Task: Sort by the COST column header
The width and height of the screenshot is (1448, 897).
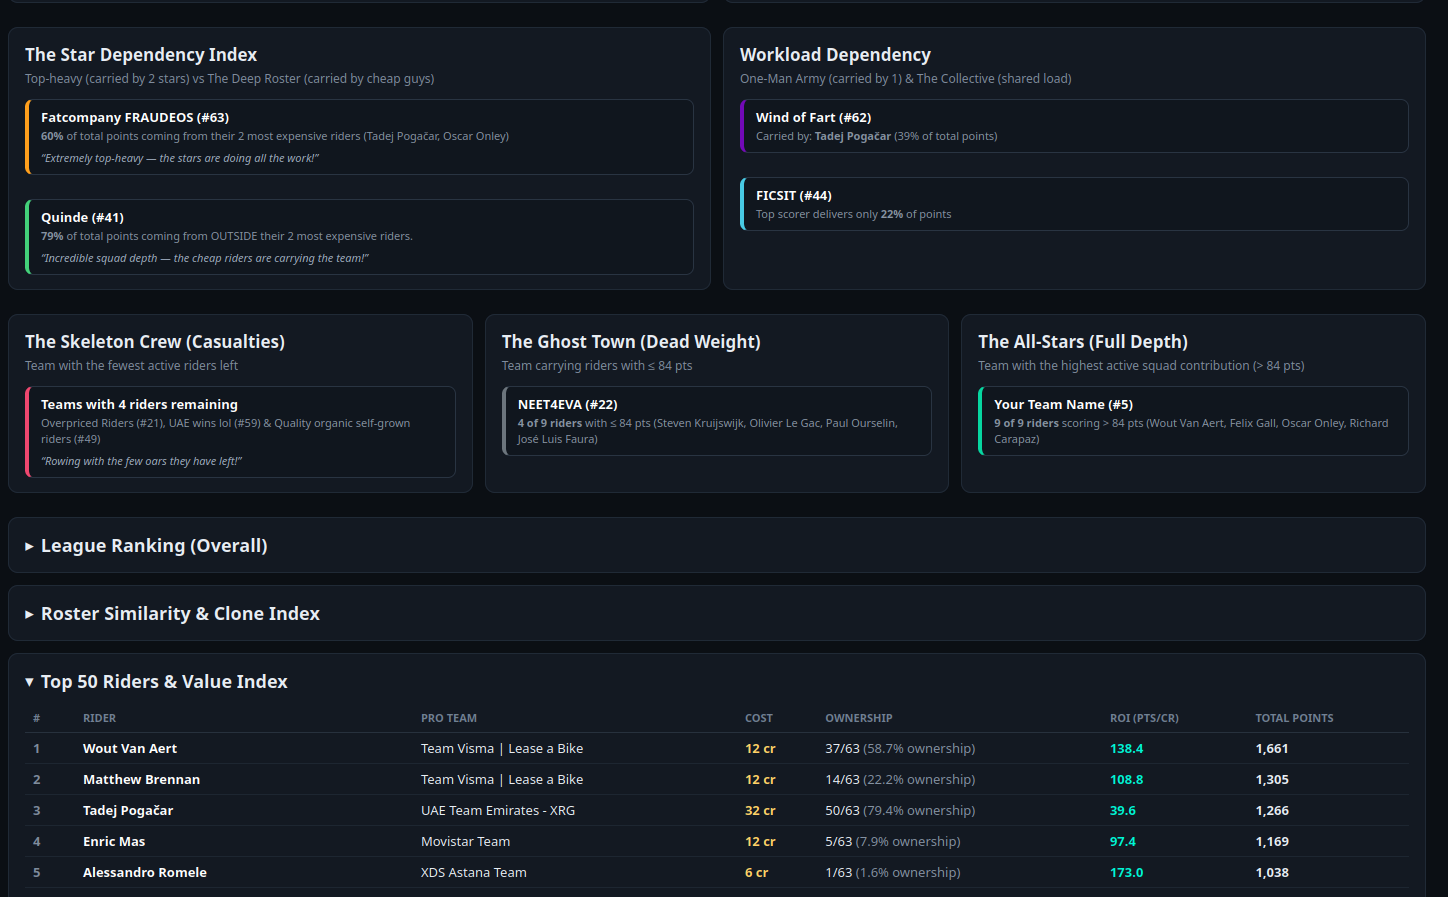Action: pos(758,718)
